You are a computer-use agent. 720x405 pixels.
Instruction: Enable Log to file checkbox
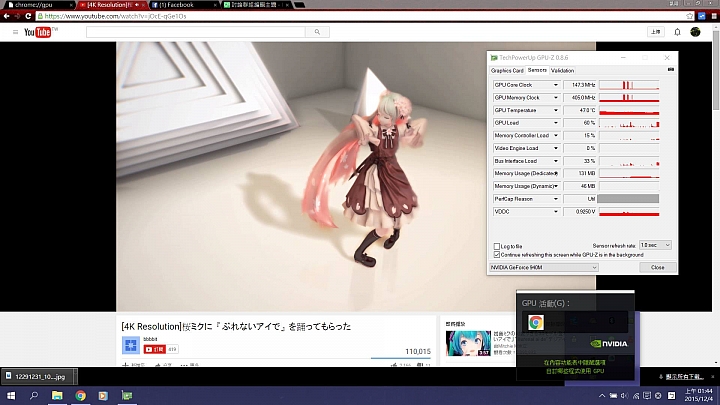point(496,247)
